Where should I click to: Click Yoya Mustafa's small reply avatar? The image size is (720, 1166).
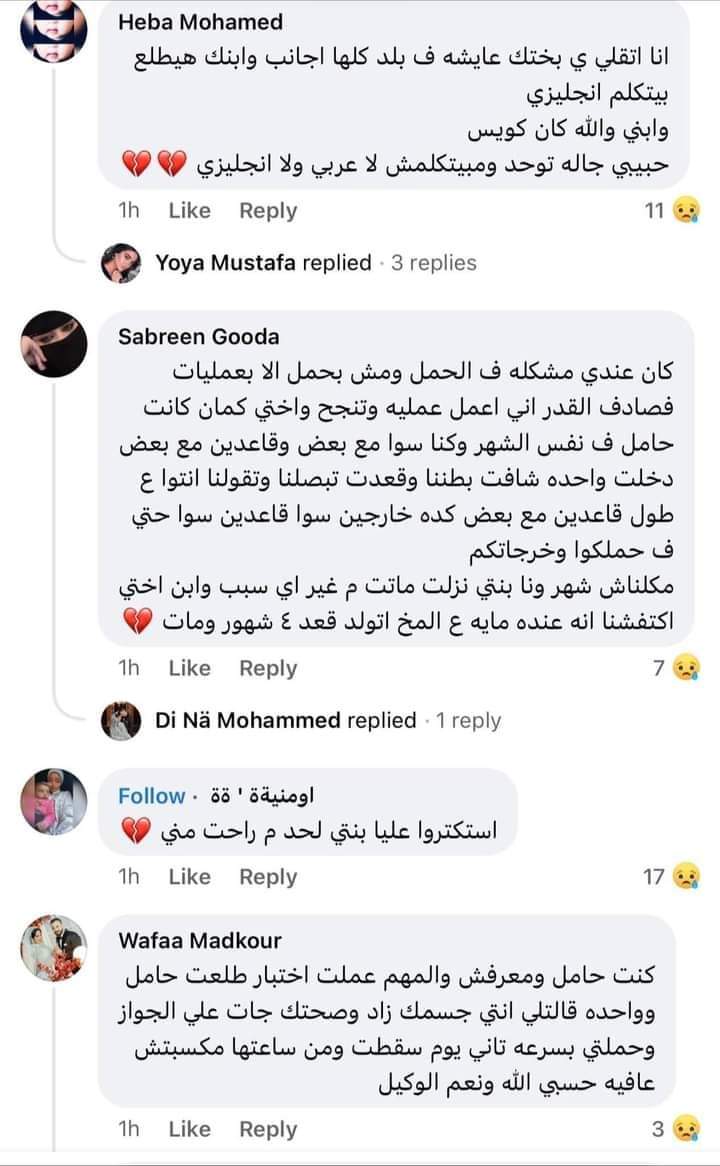[121, 263]
